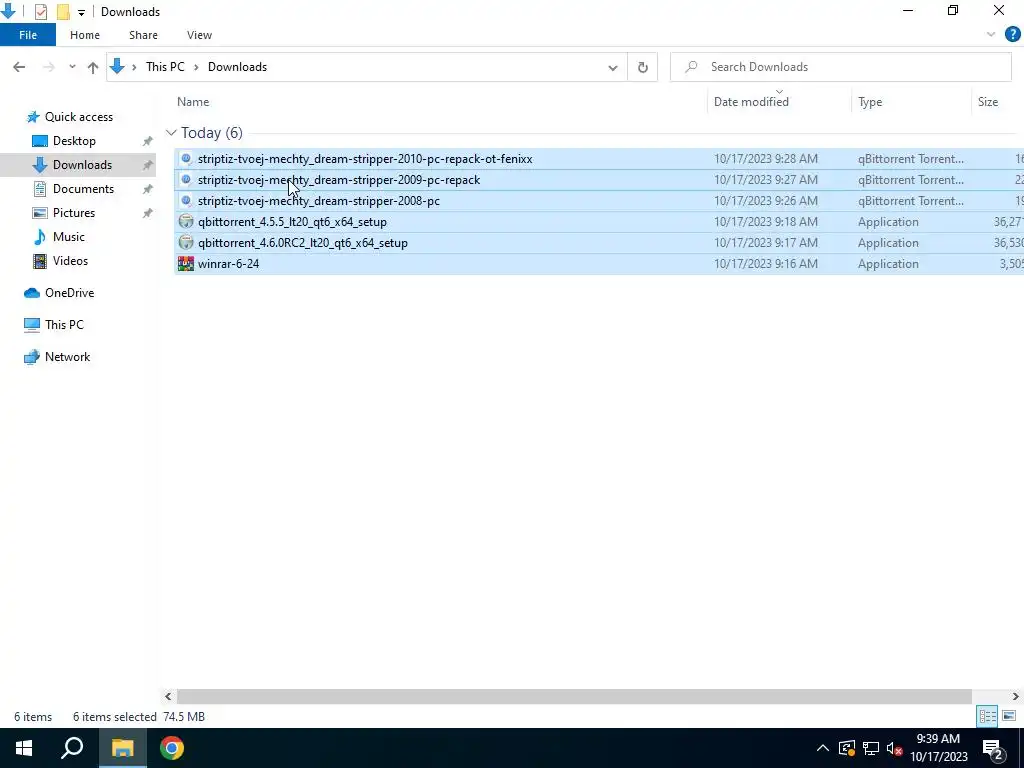1024x768 pixels.
Task: Launch Google Chrome from the taskbar
Action: click(172, 748)
